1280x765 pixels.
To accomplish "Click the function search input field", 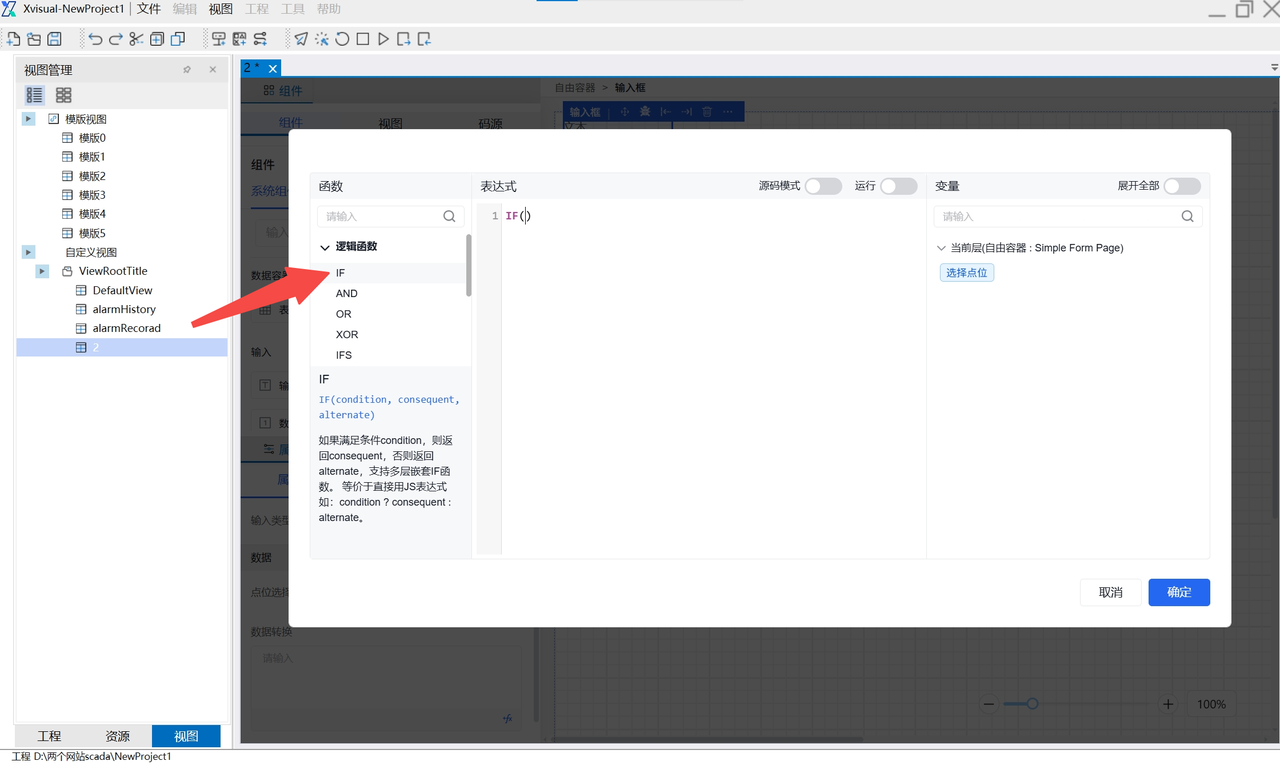I will coord(390,216).
